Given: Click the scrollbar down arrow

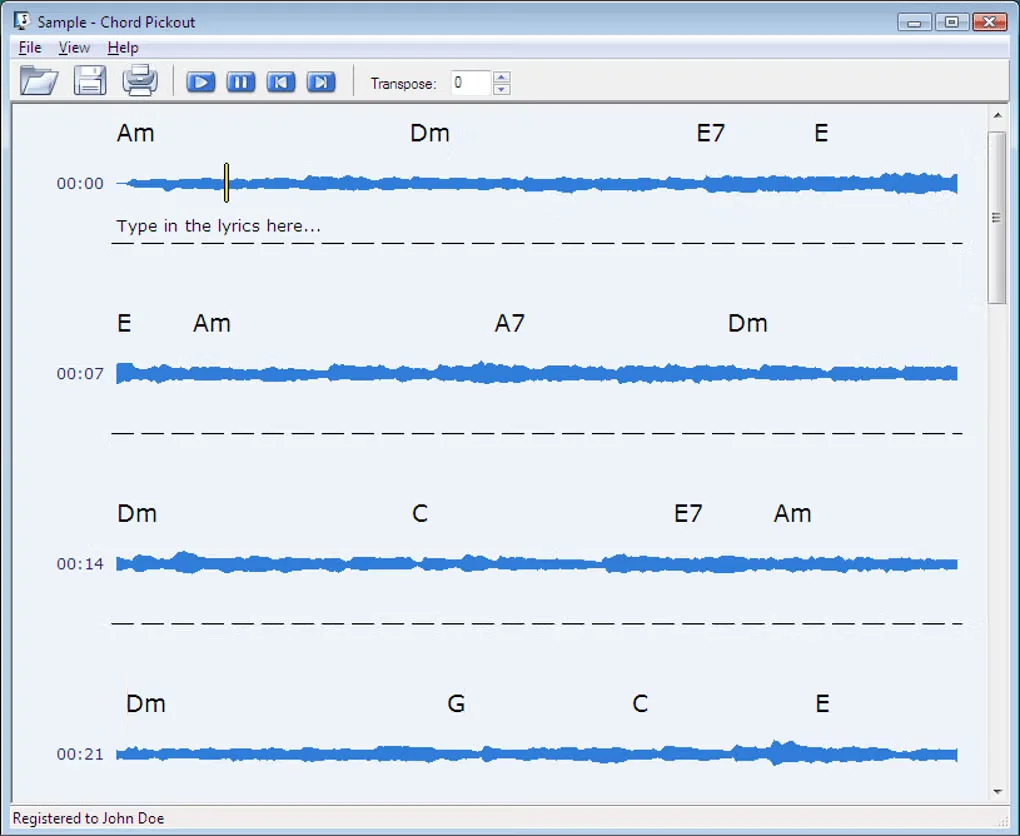Looking at the screenshot, I should point(997,792).
